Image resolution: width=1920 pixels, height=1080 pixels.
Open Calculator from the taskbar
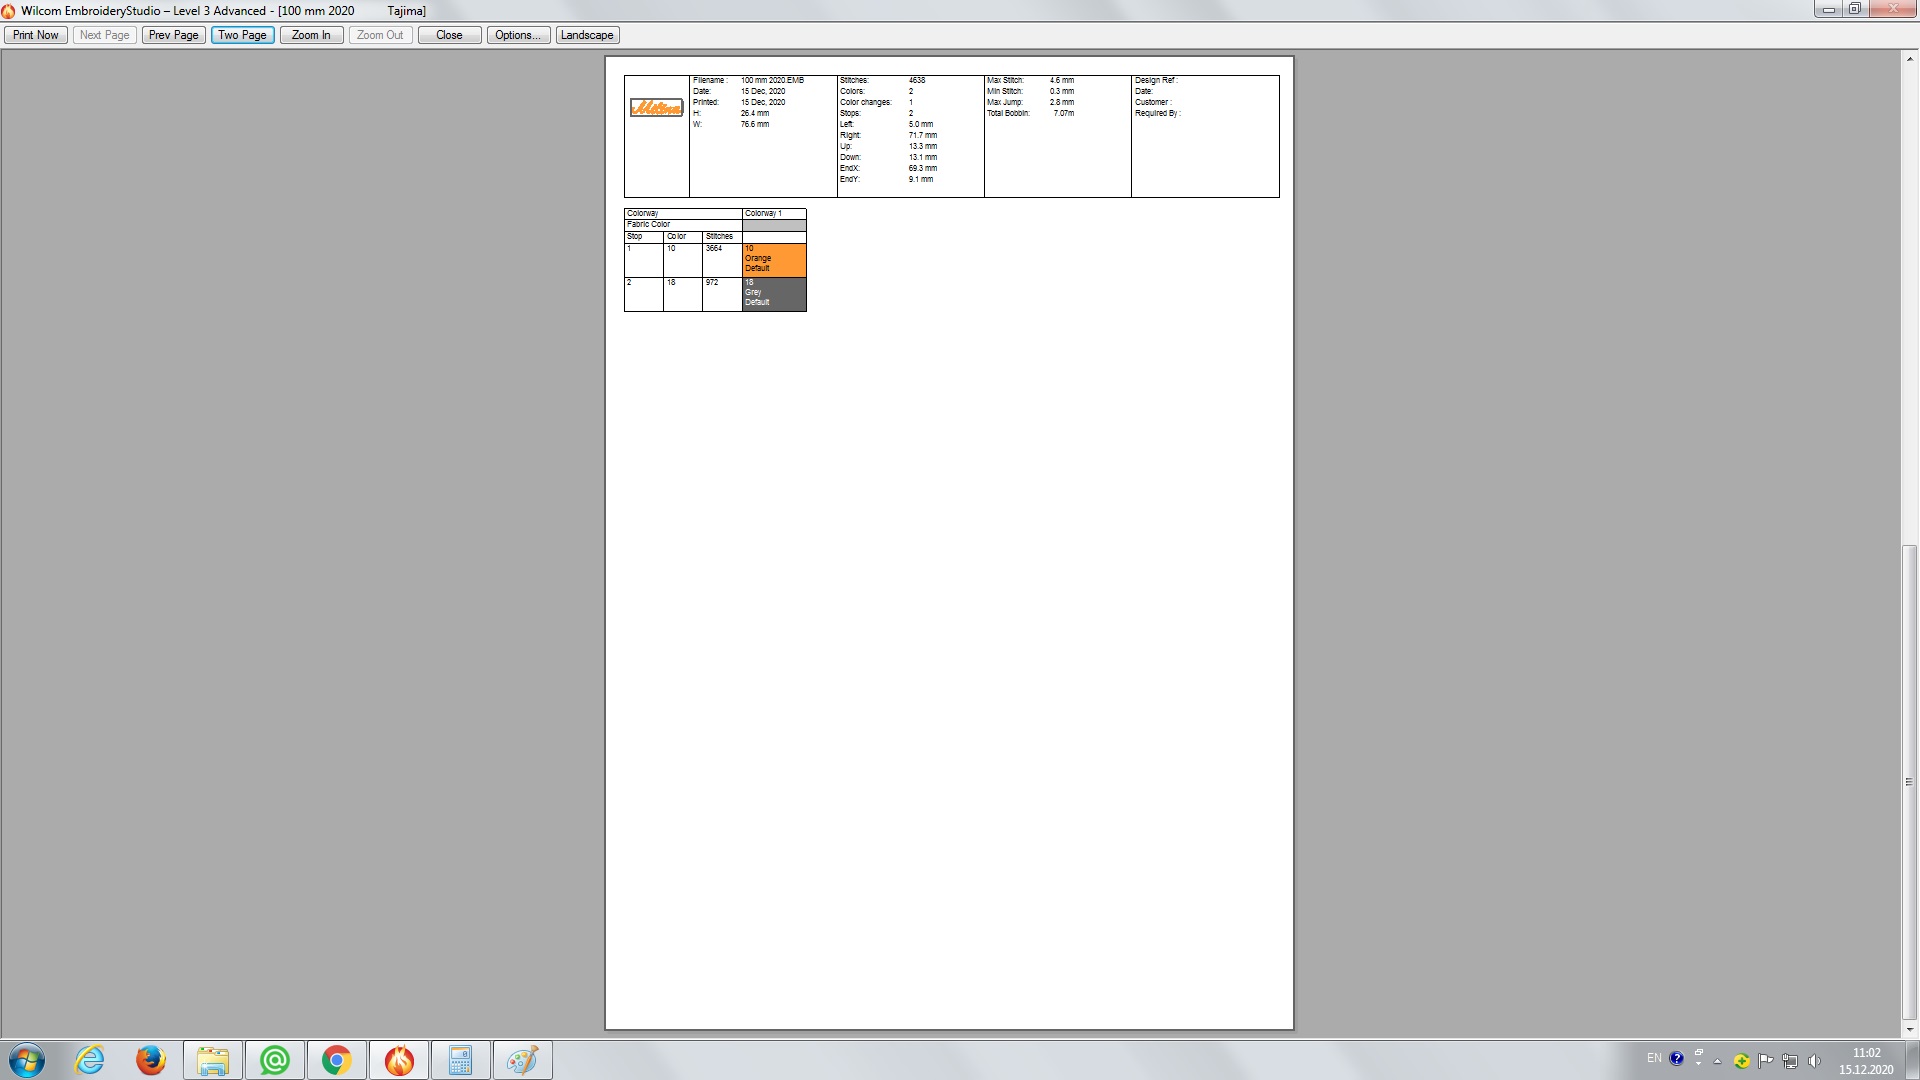460,1060
